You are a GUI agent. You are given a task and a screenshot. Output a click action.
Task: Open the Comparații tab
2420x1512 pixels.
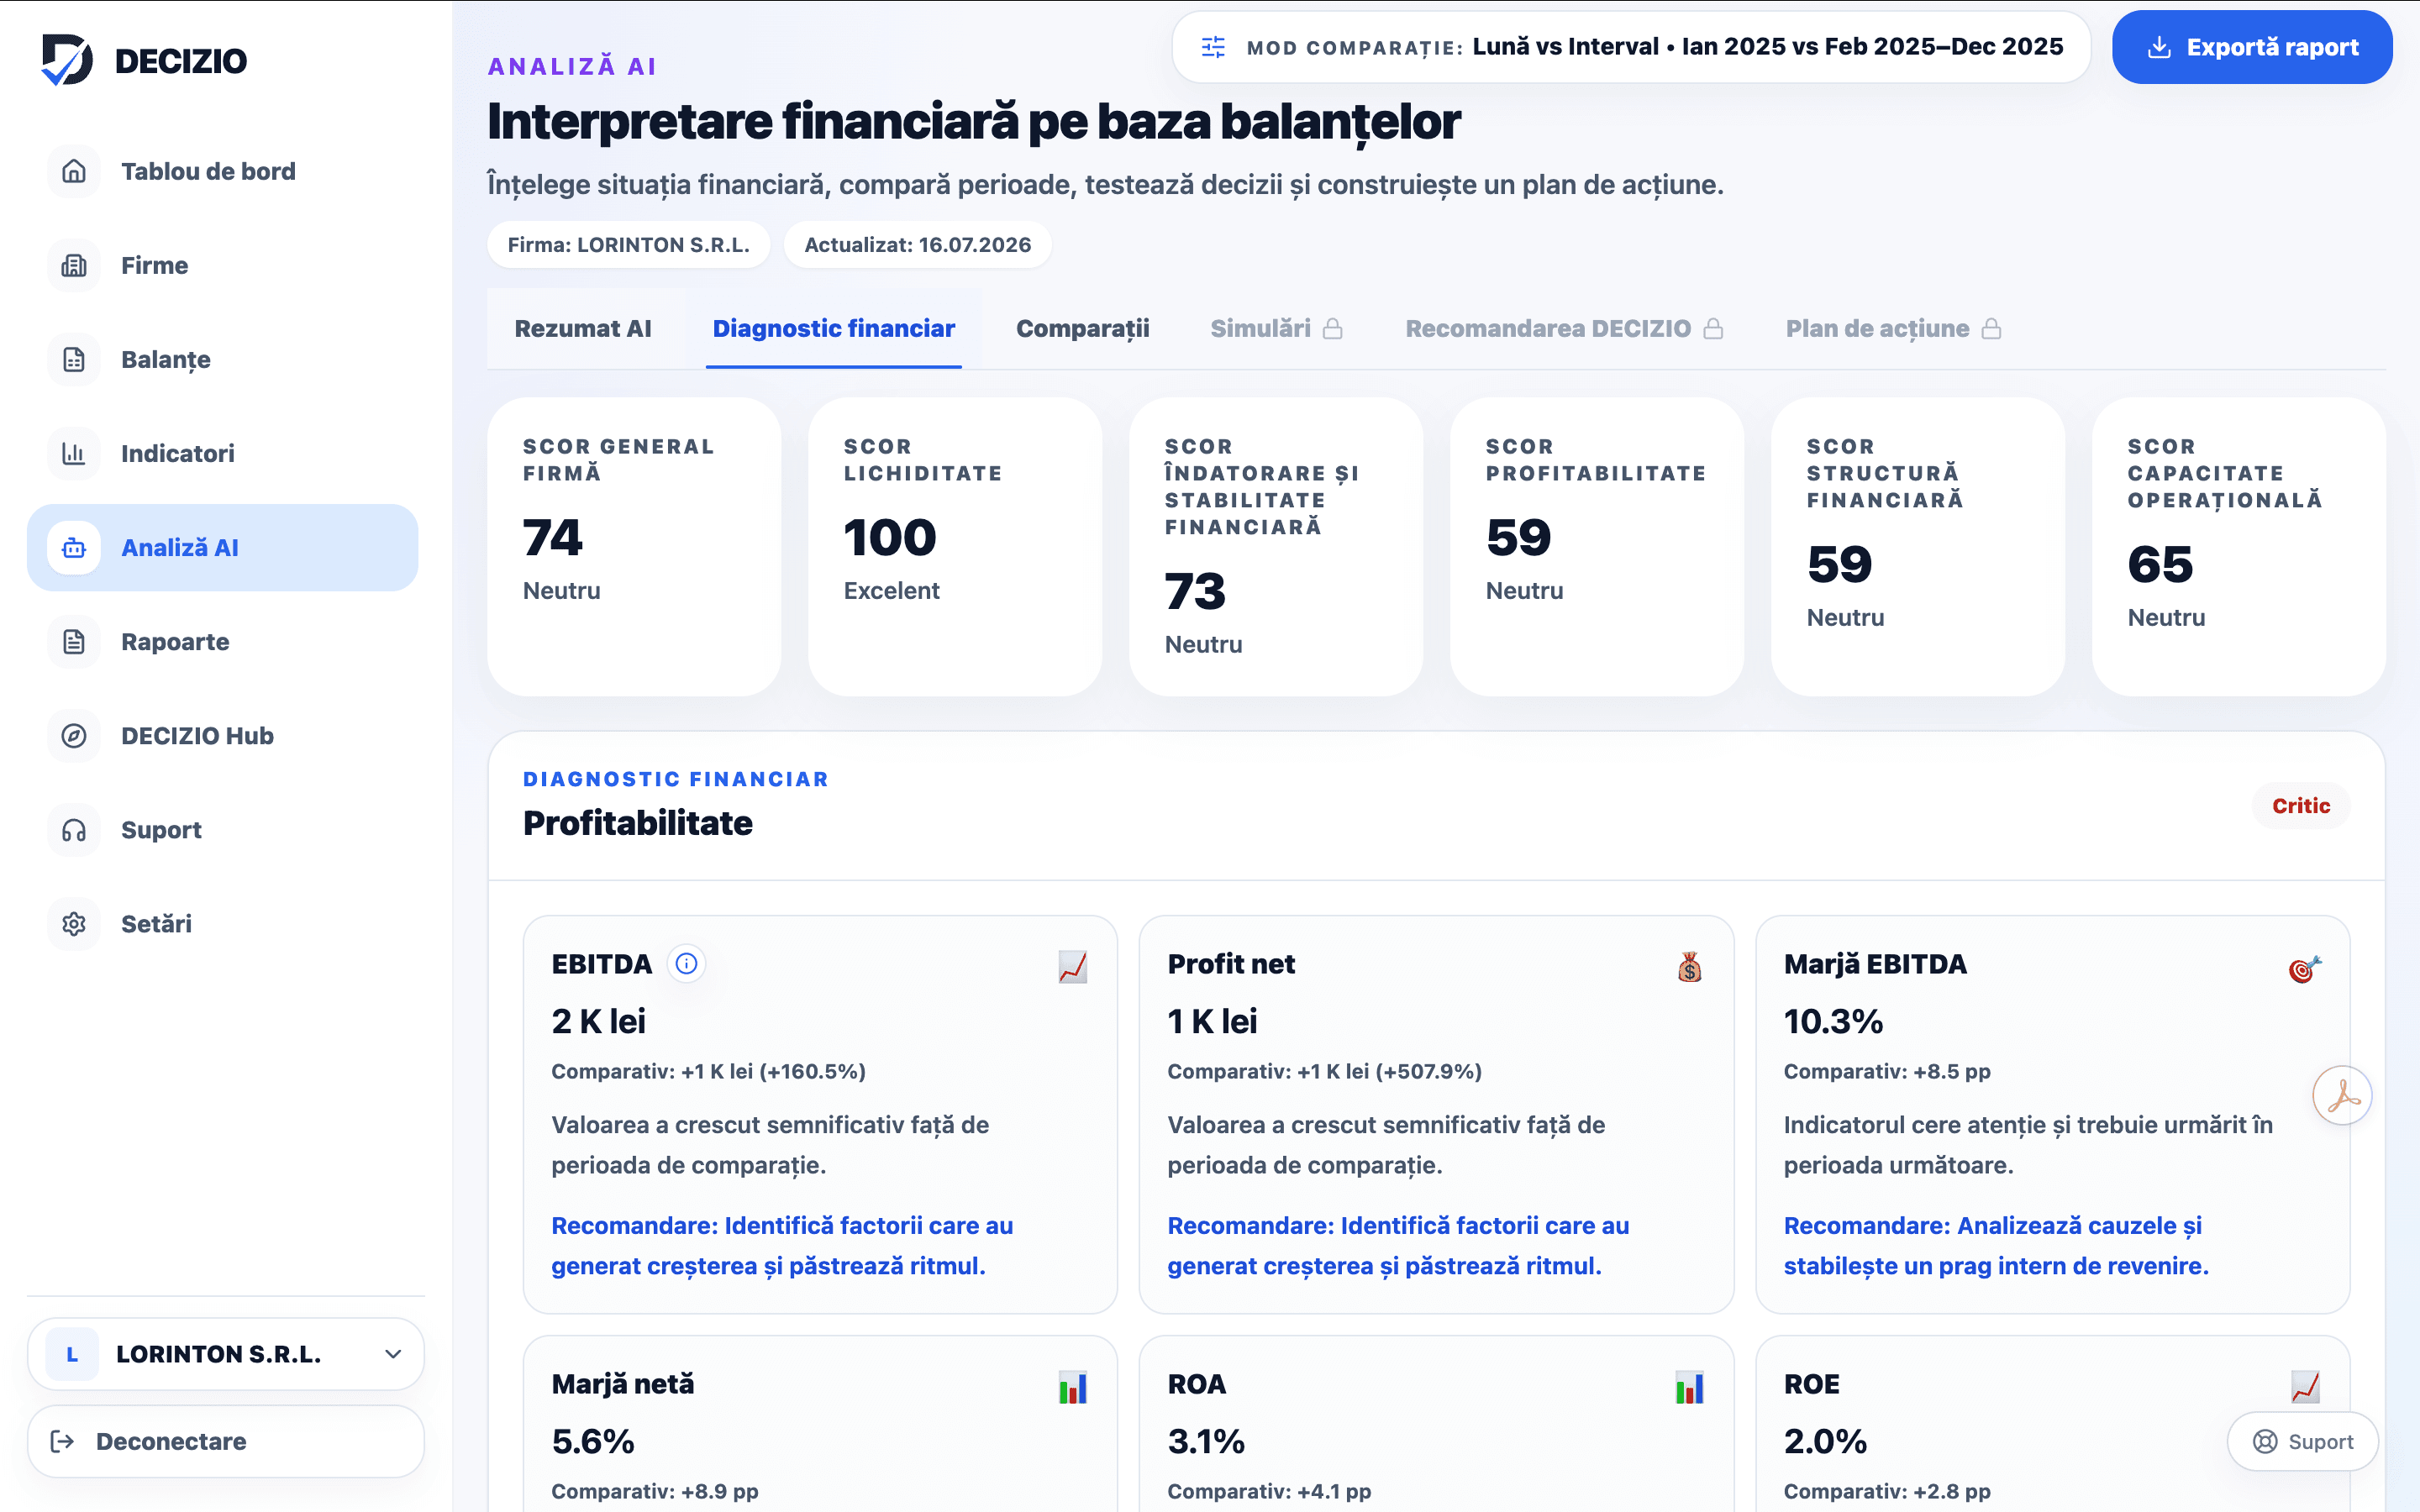tap(1082, 329)
